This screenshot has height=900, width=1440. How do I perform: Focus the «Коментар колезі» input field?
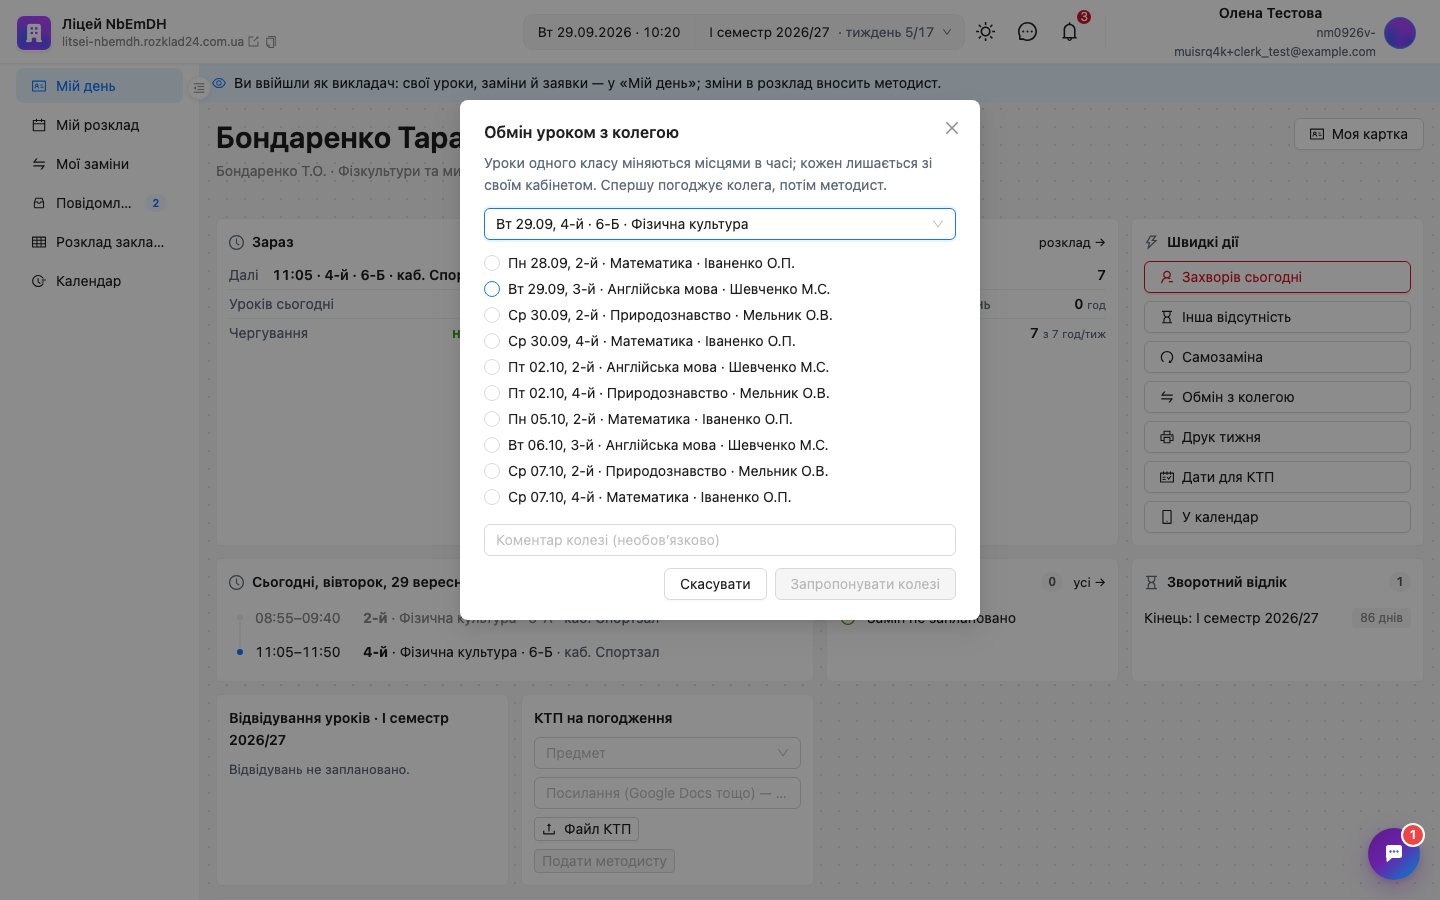[x=720, y=540]
